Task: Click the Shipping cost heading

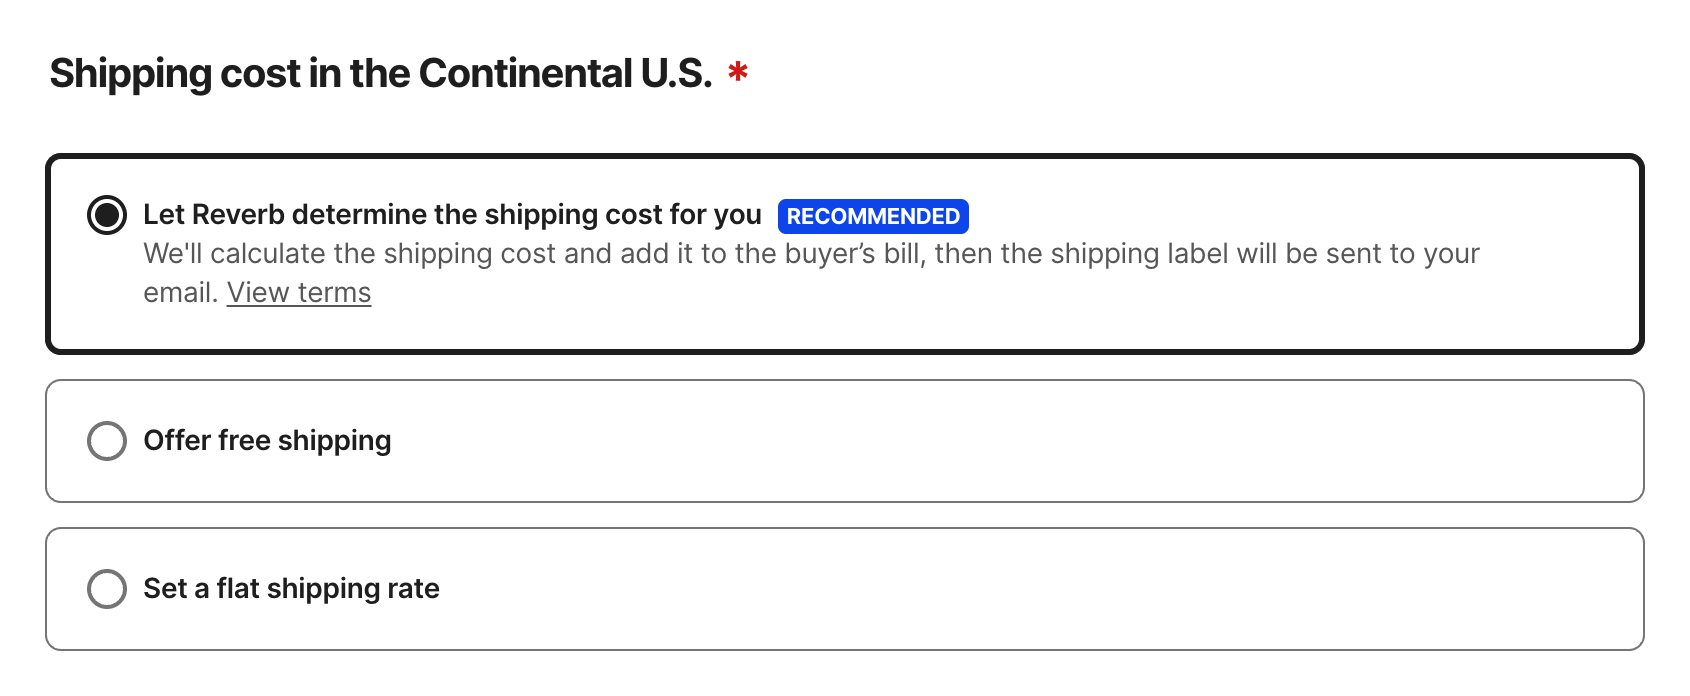Action: pos(381,72)
